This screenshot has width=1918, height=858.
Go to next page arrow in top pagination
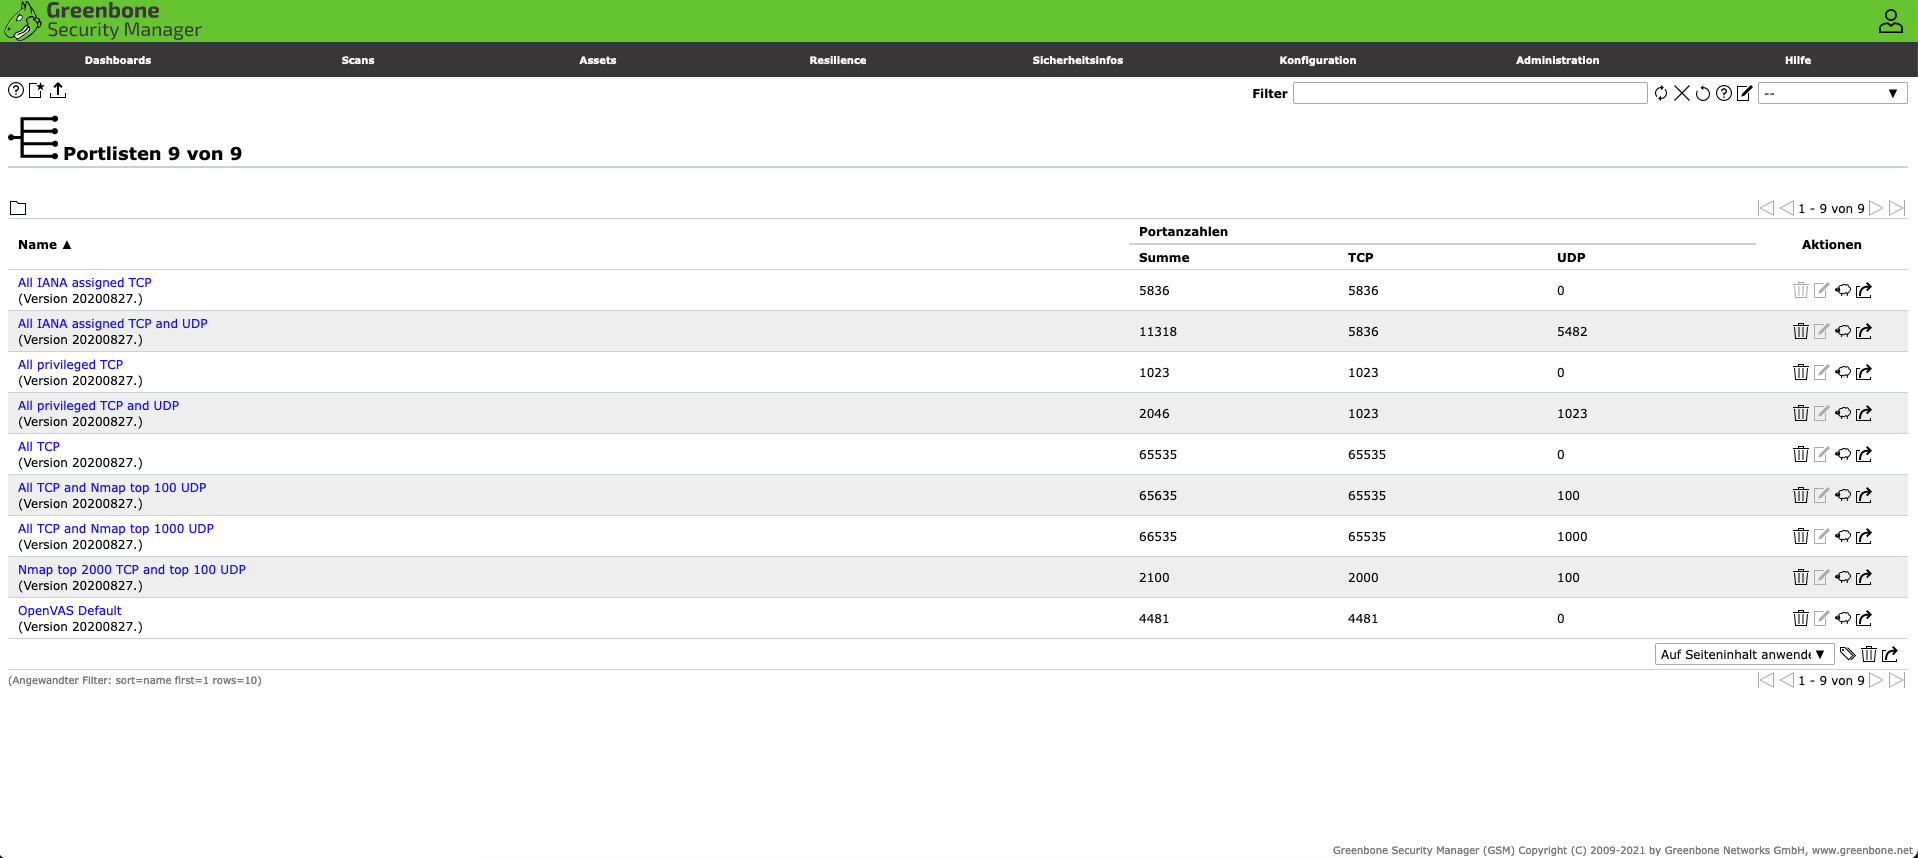(x=1876, y=208)
